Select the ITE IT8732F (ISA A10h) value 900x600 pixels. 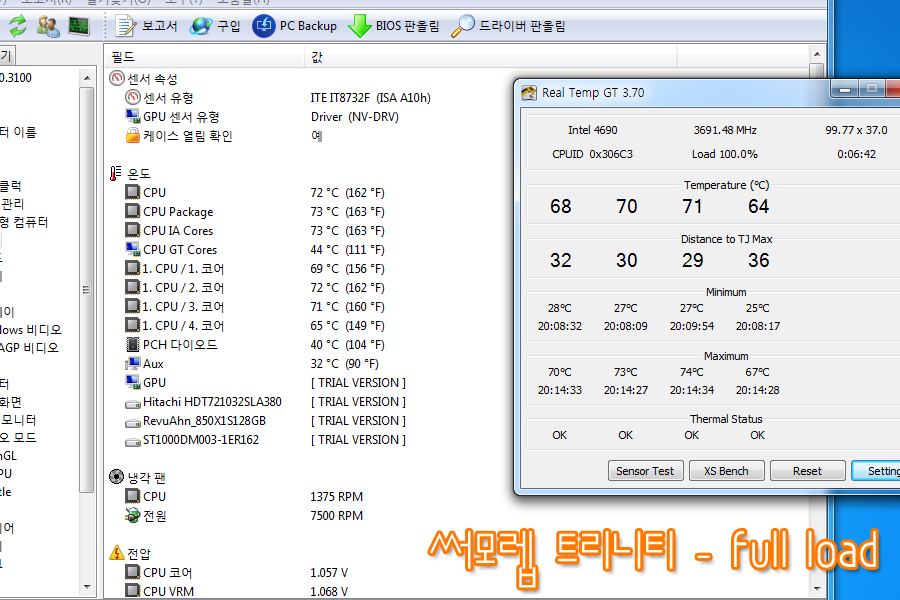370,98
